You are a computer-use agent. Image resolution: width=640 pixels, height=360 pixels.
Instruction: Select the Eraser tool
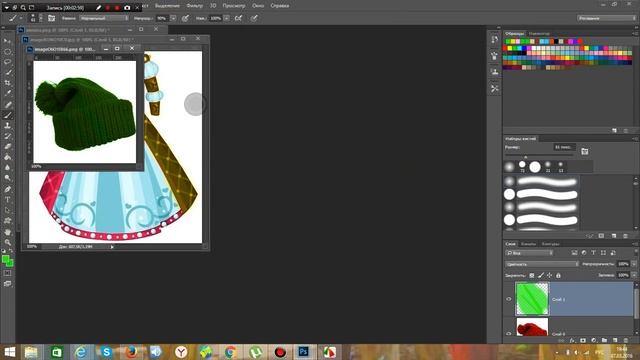pos(7,147)
